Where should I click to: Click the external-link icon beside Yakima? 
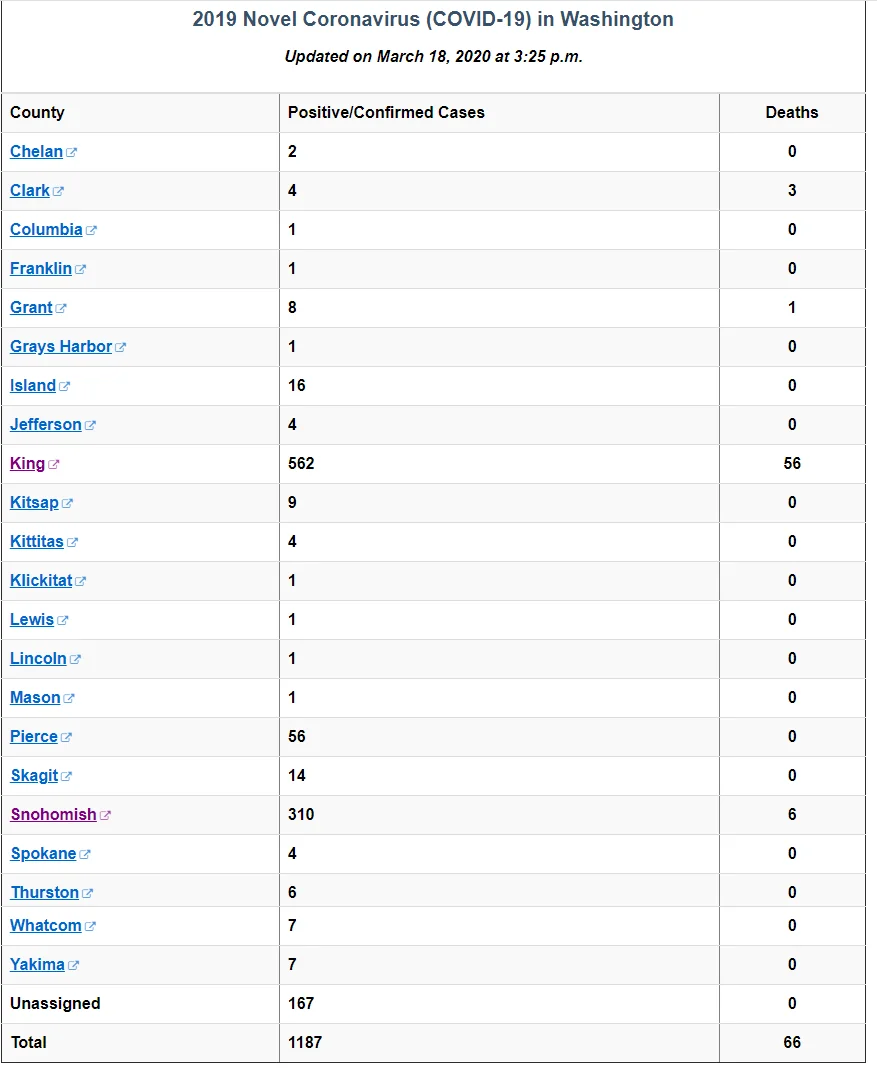(x=74, y=965)
